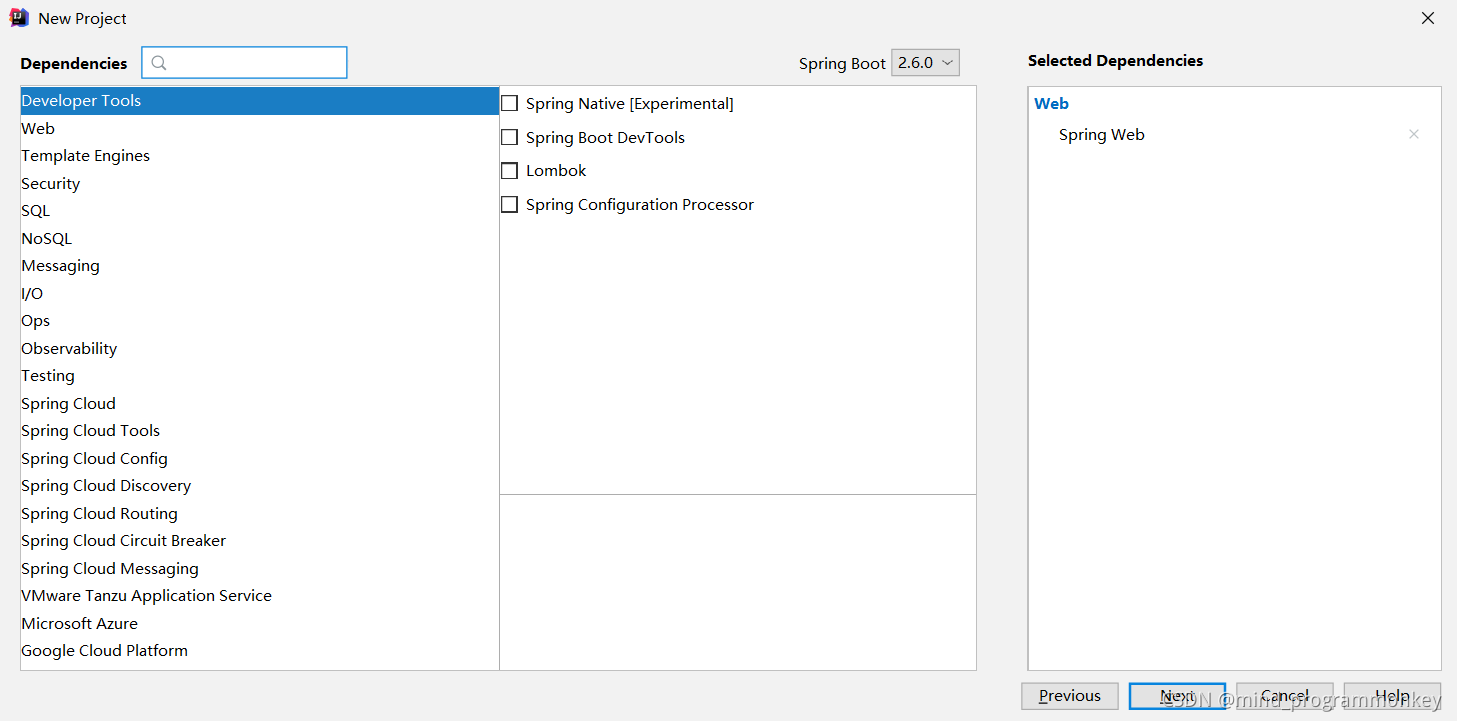Viewport: 1457px width, 721px height.
Task: Choose the Security category
Action: (x=260, y=183)
